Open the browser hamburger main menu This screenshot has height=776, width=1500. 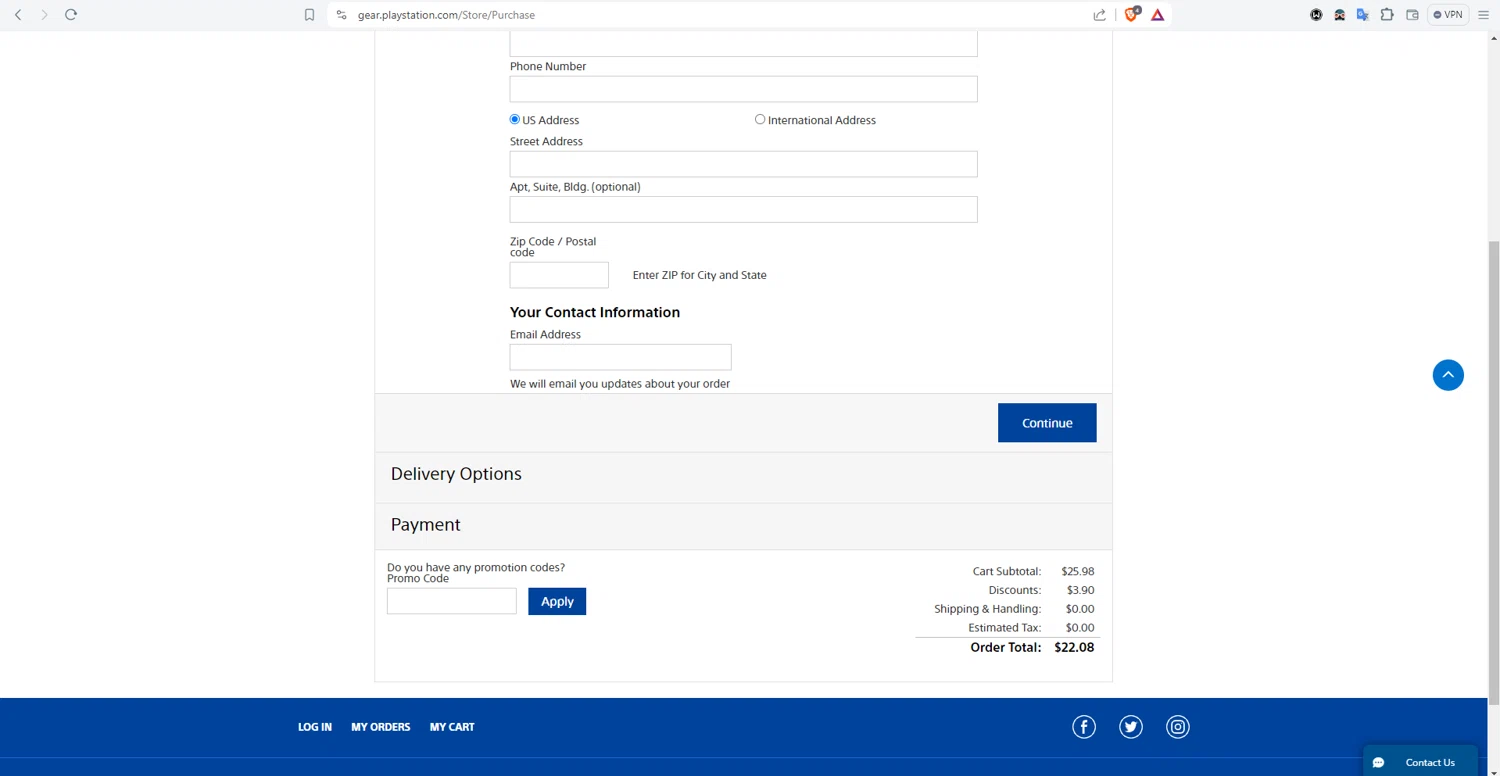click(1484, 15)
